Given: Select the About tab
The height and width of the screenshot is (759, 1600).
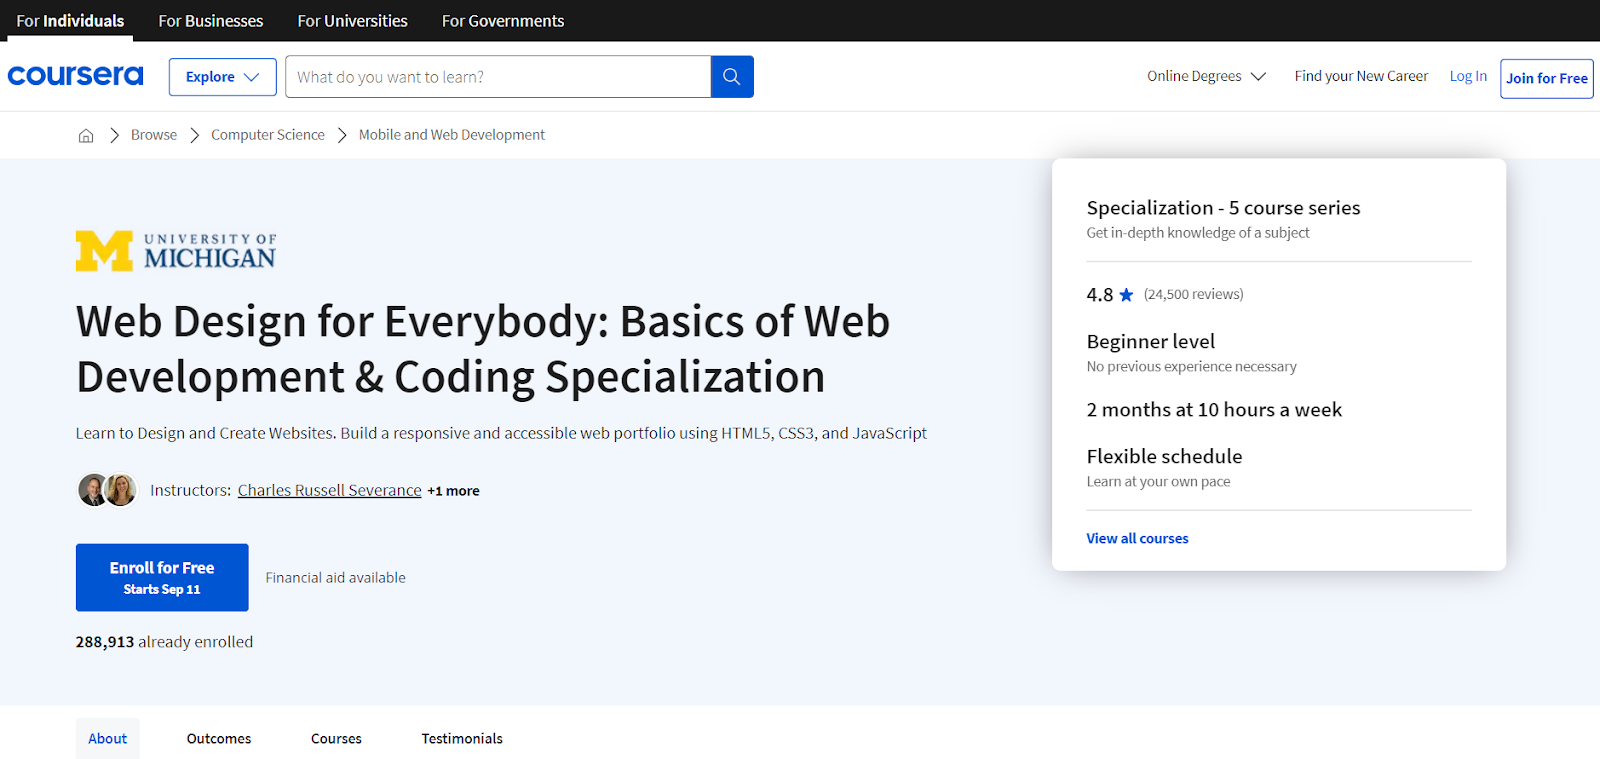Looking at the screenshot, I should point(108,739).
